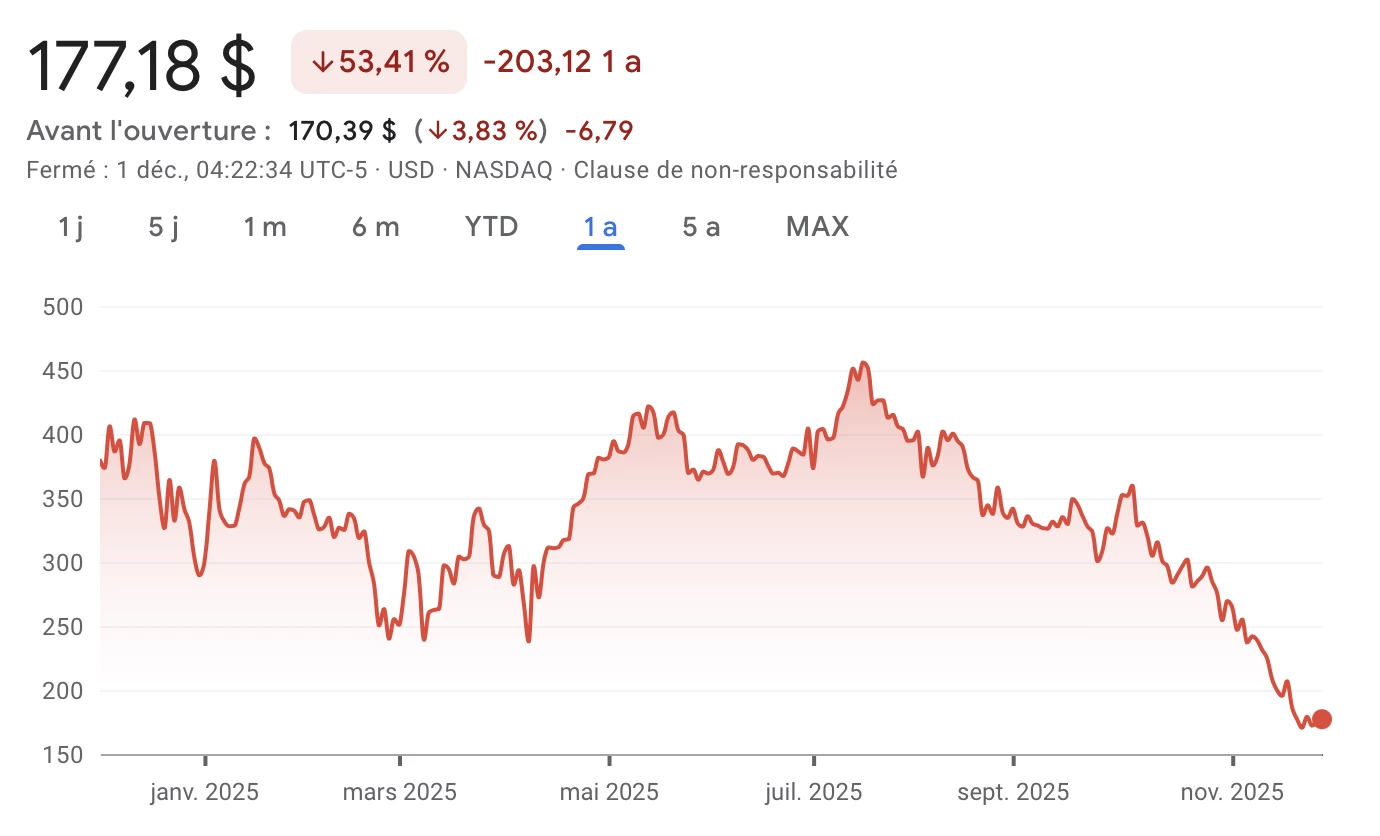The height and width of the screenshot is (836, 1380).
Task: Click the pink percentage change badge
Action: click(x=378, y=61)
